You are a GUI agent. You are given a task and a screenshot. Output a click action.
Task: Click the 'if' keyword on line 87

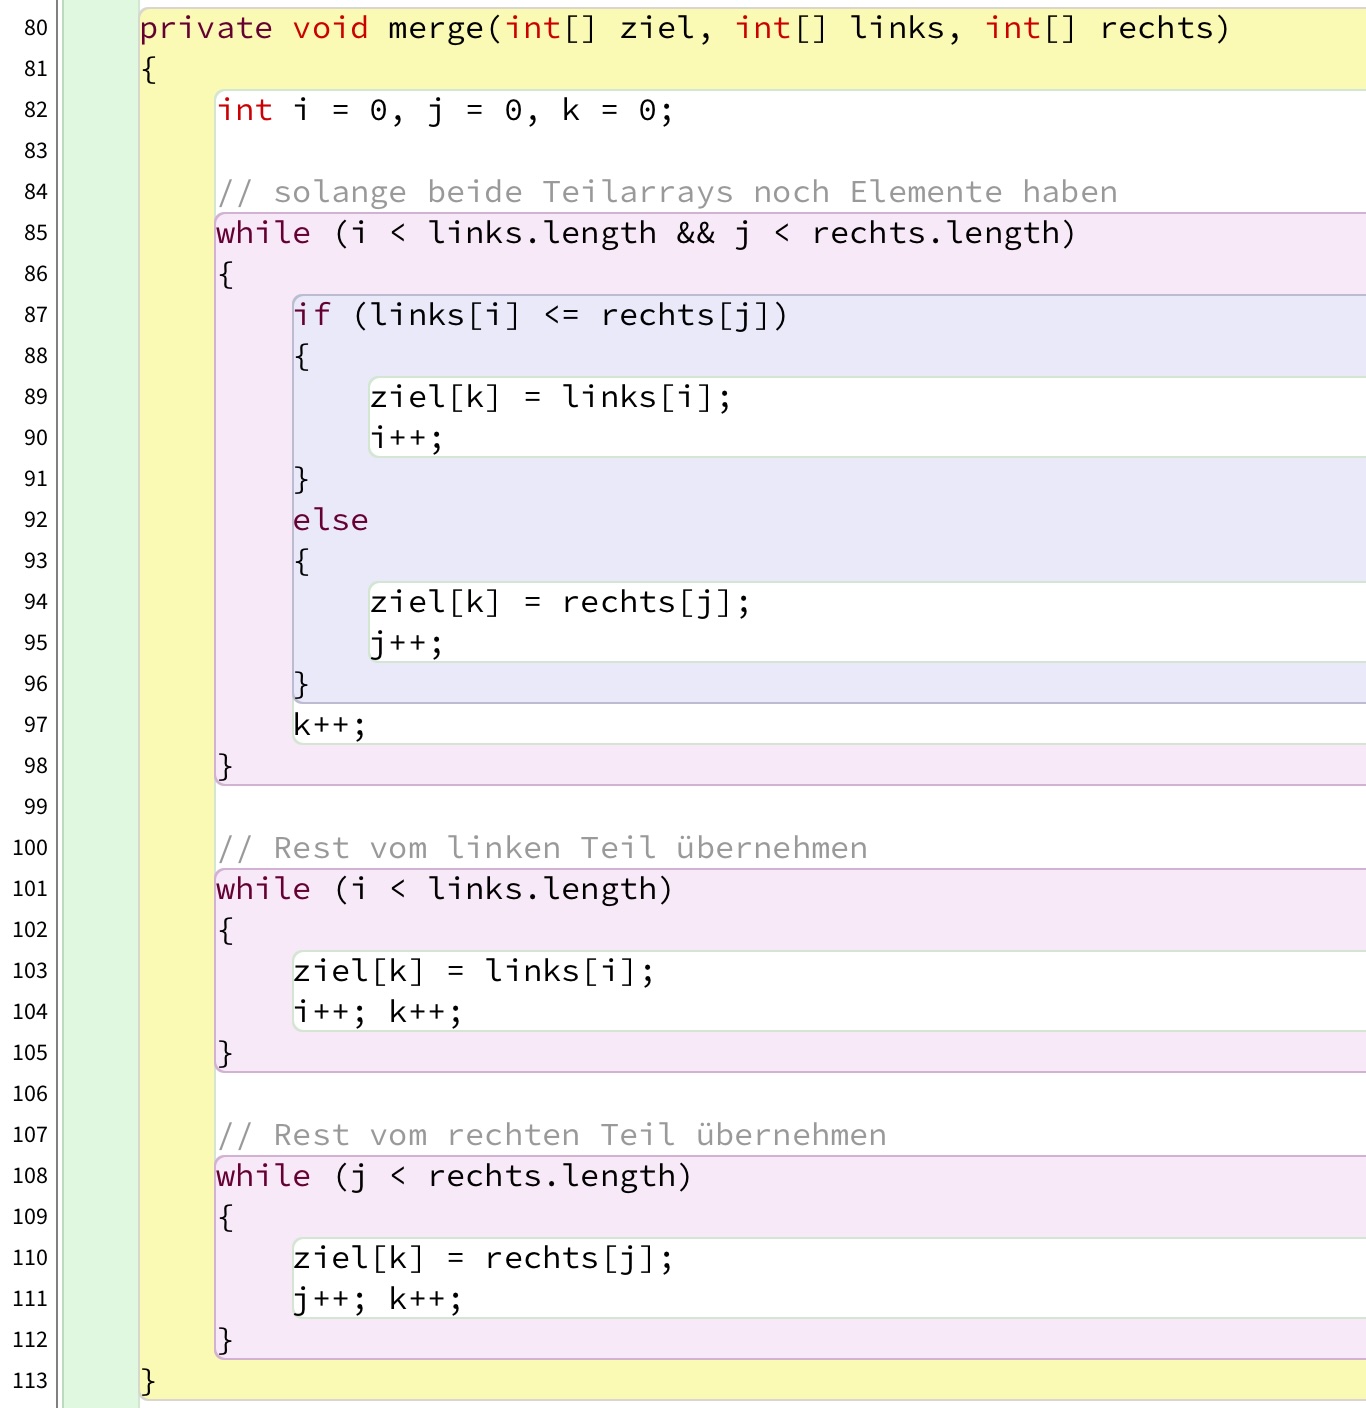[311, 315]
